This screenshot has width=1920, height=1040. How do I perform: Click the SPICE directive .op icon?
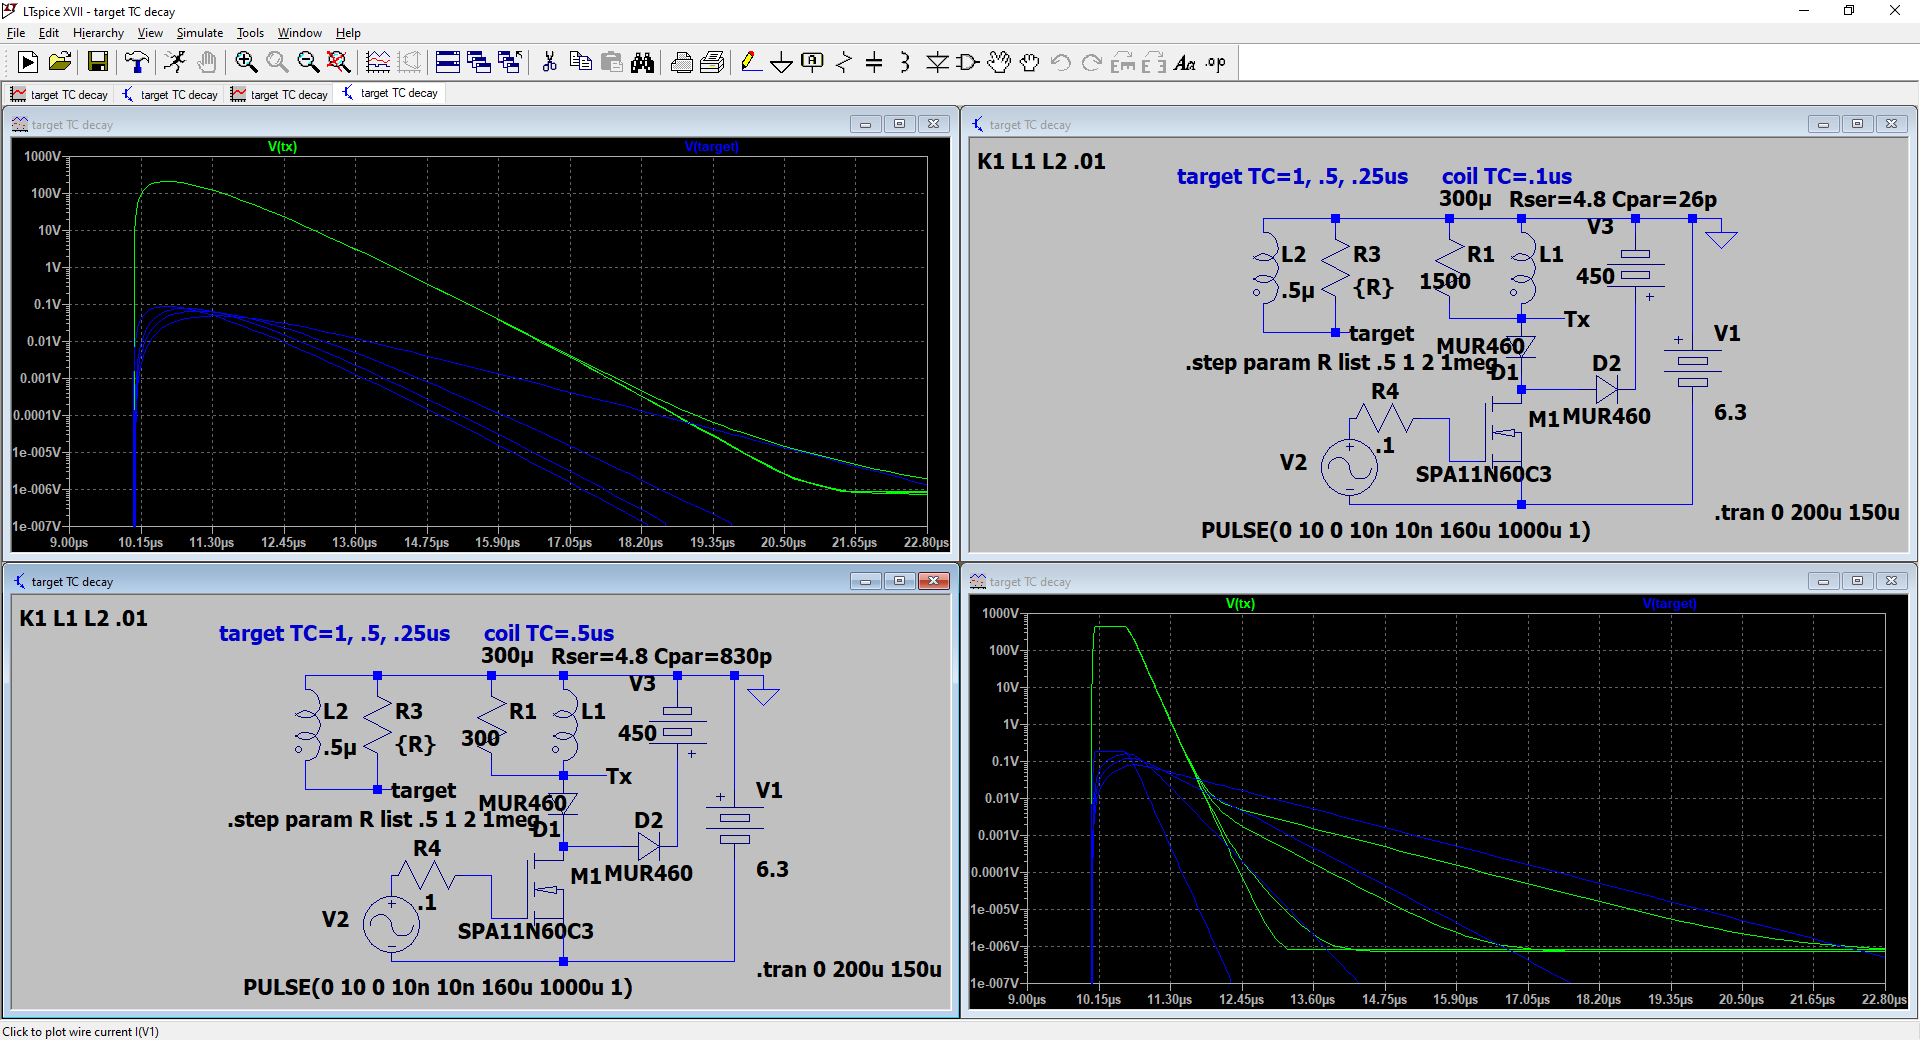(x=1215, y=63)
